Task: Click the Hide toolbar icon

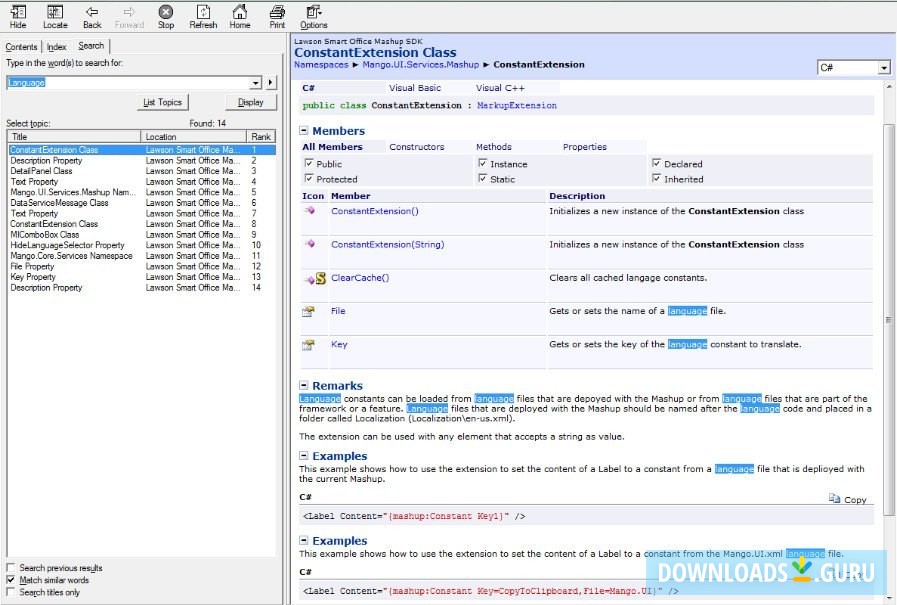Action: point(18,16)
